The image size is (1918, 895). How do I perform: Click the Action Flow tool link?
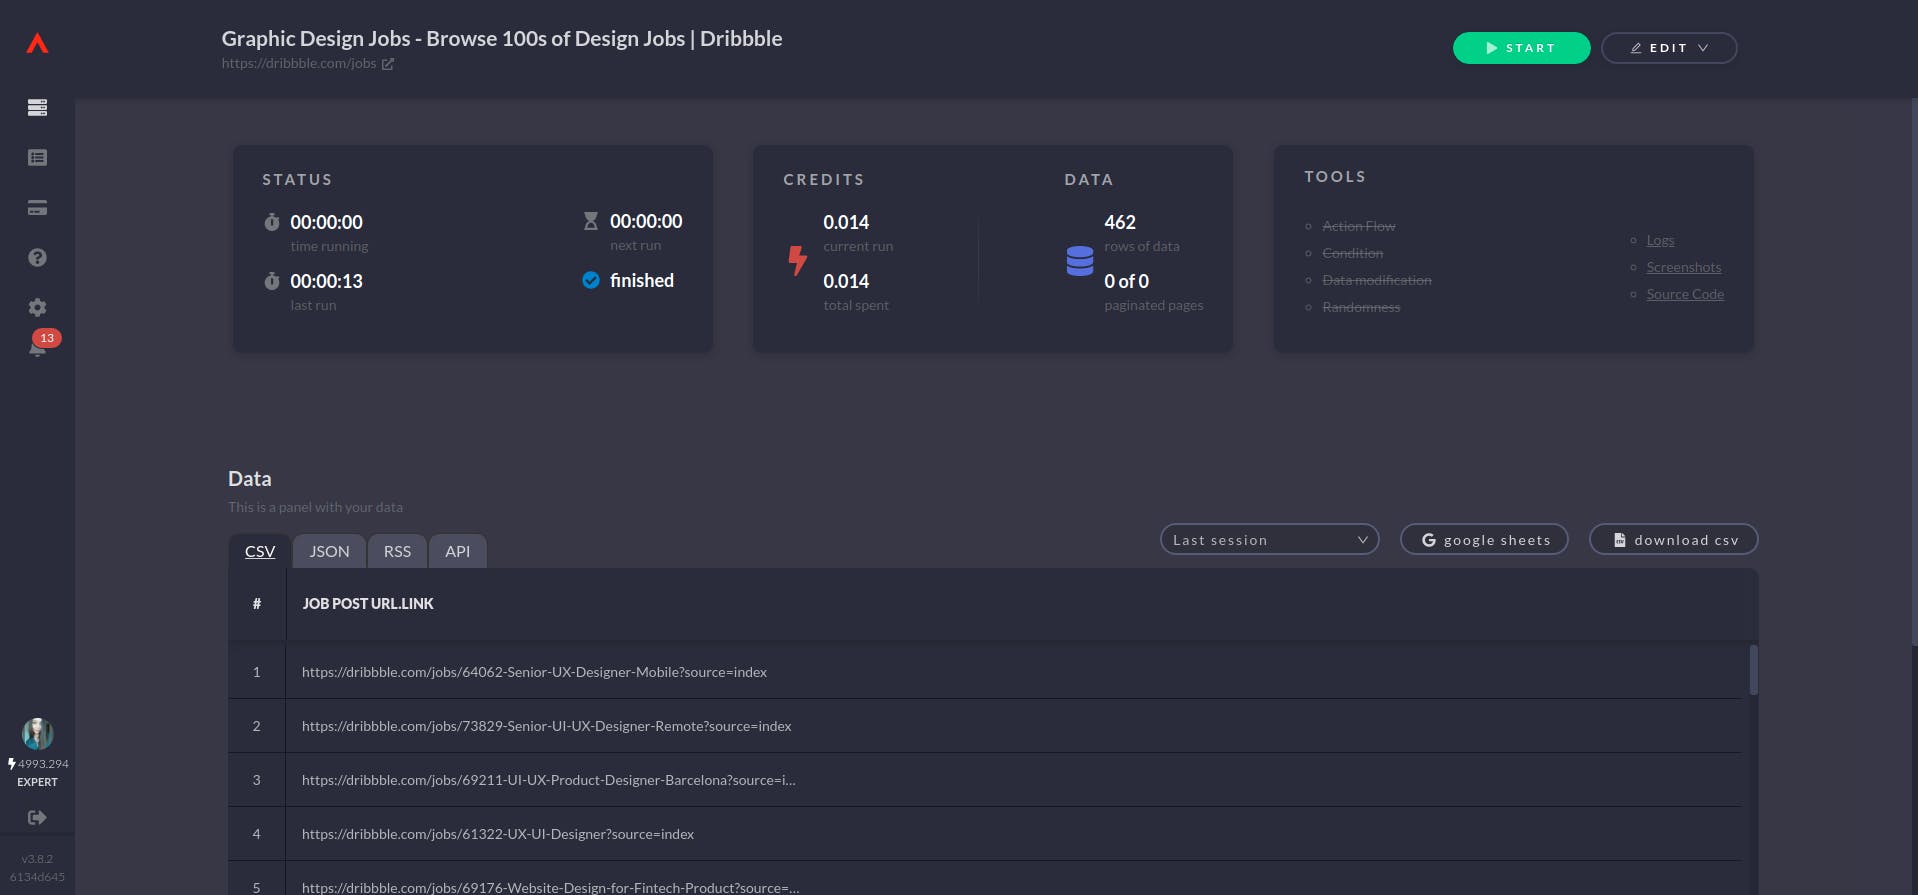coord(1358,226)
